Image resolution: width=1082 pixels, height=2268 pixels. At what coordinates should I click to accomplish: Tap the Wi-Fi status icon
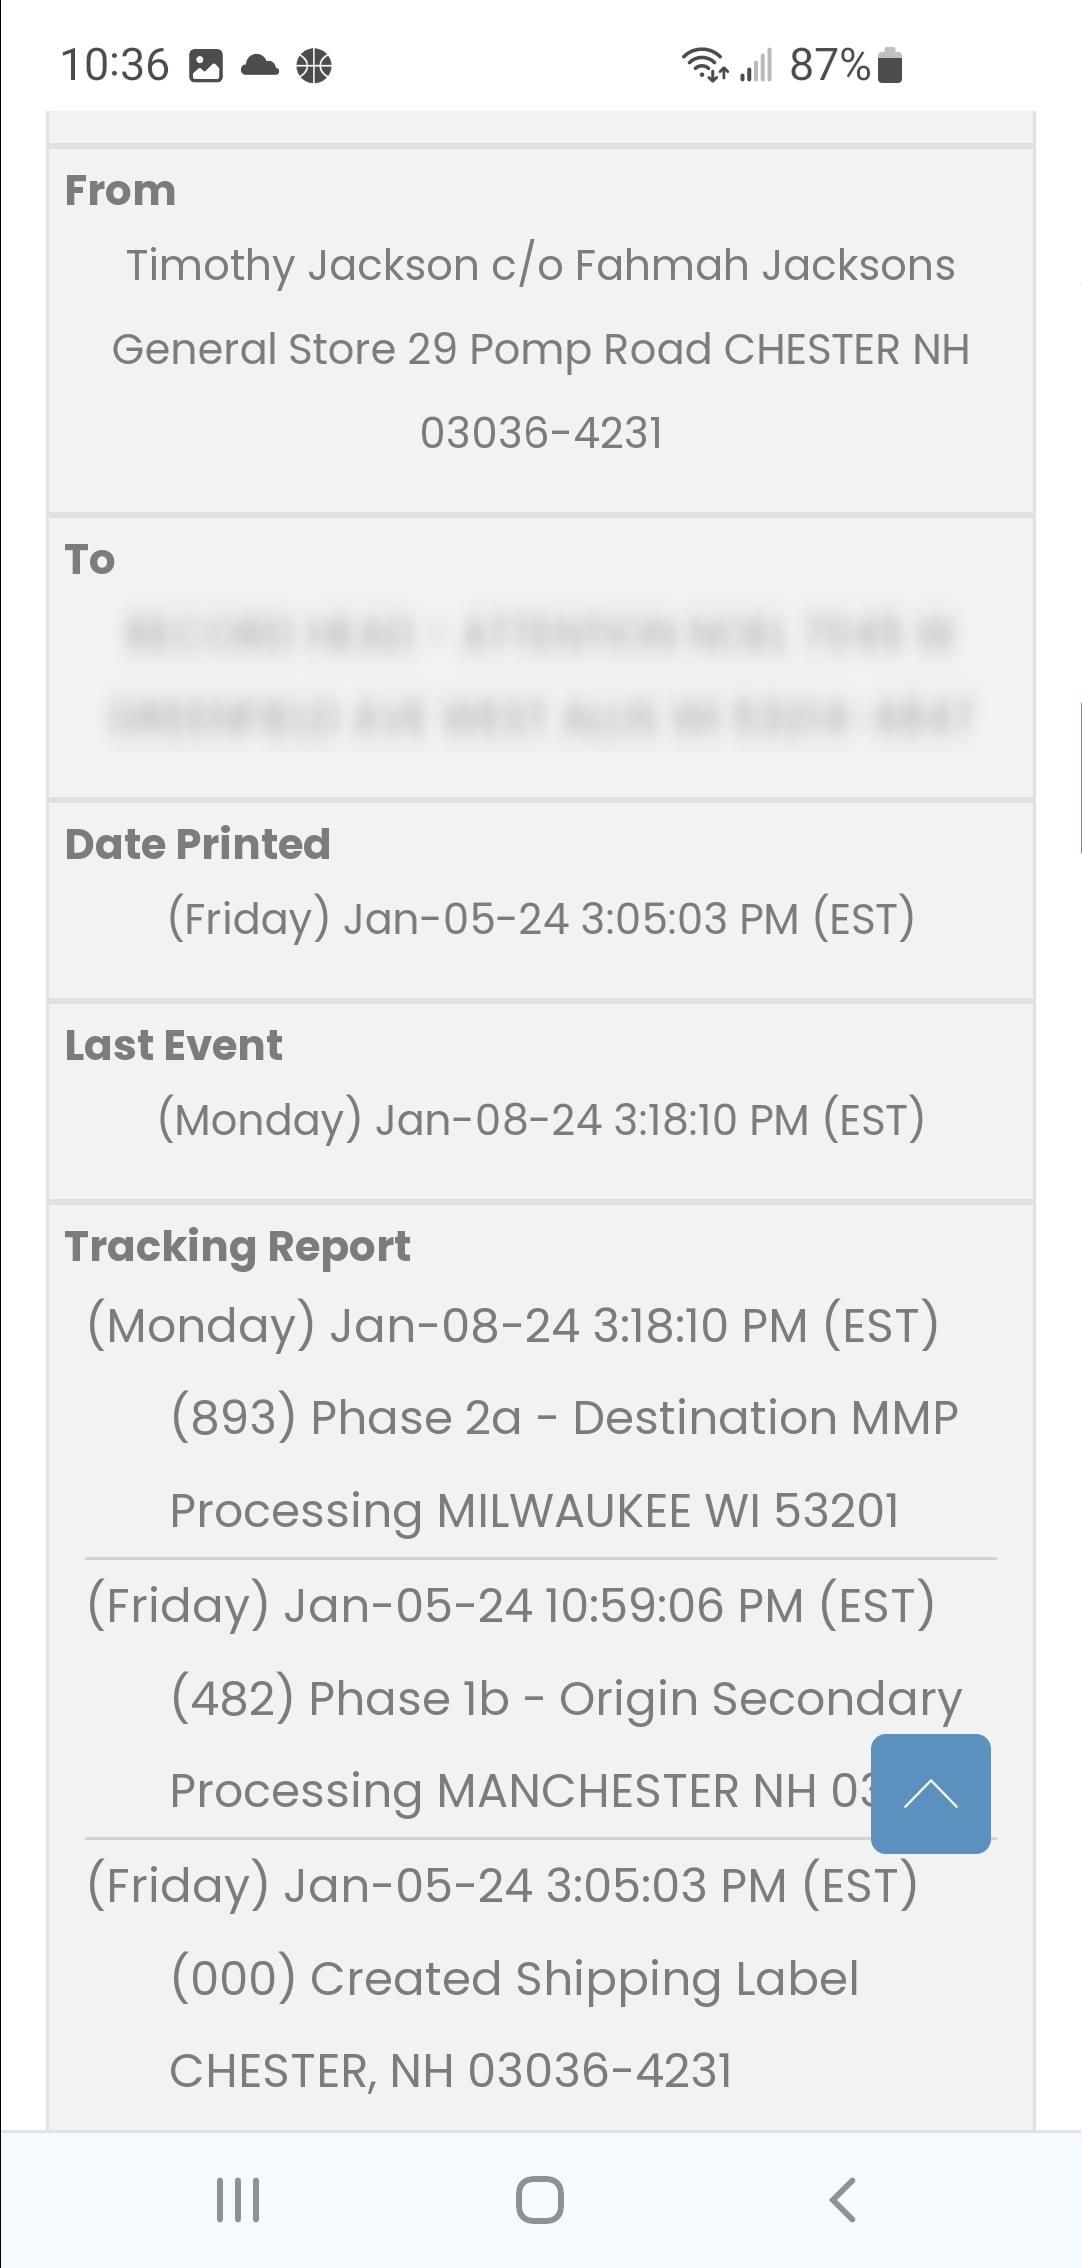[x=704, y=65]
